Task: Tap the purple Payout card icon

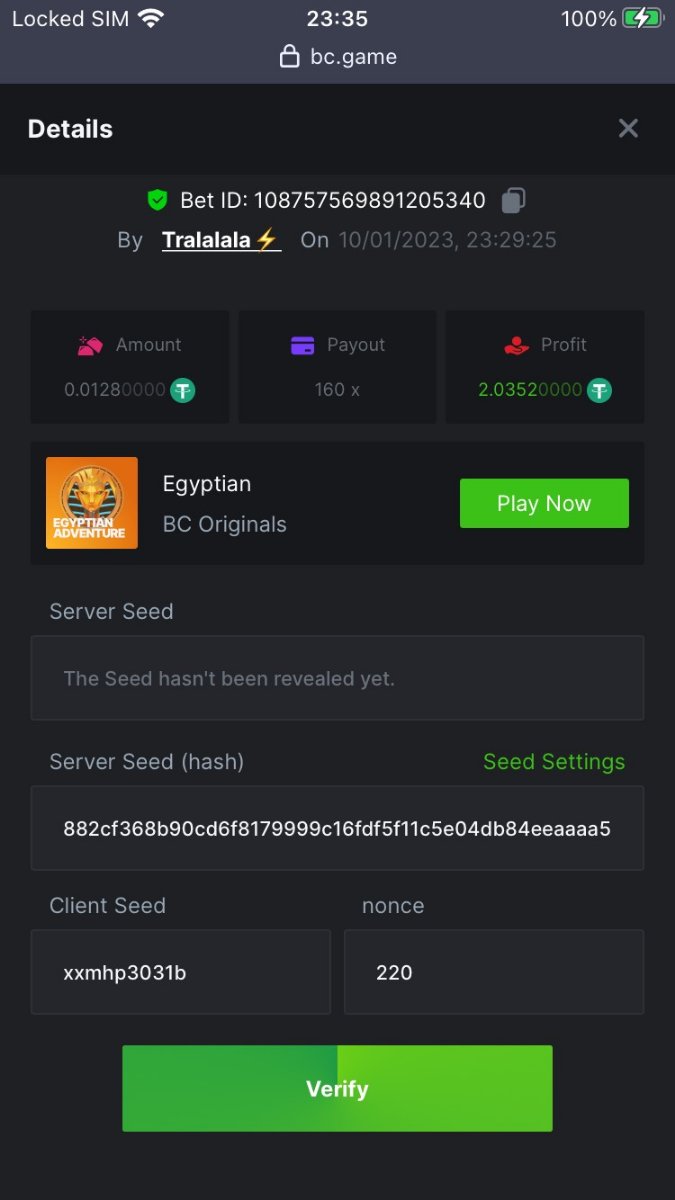Action: click(302, 345)
